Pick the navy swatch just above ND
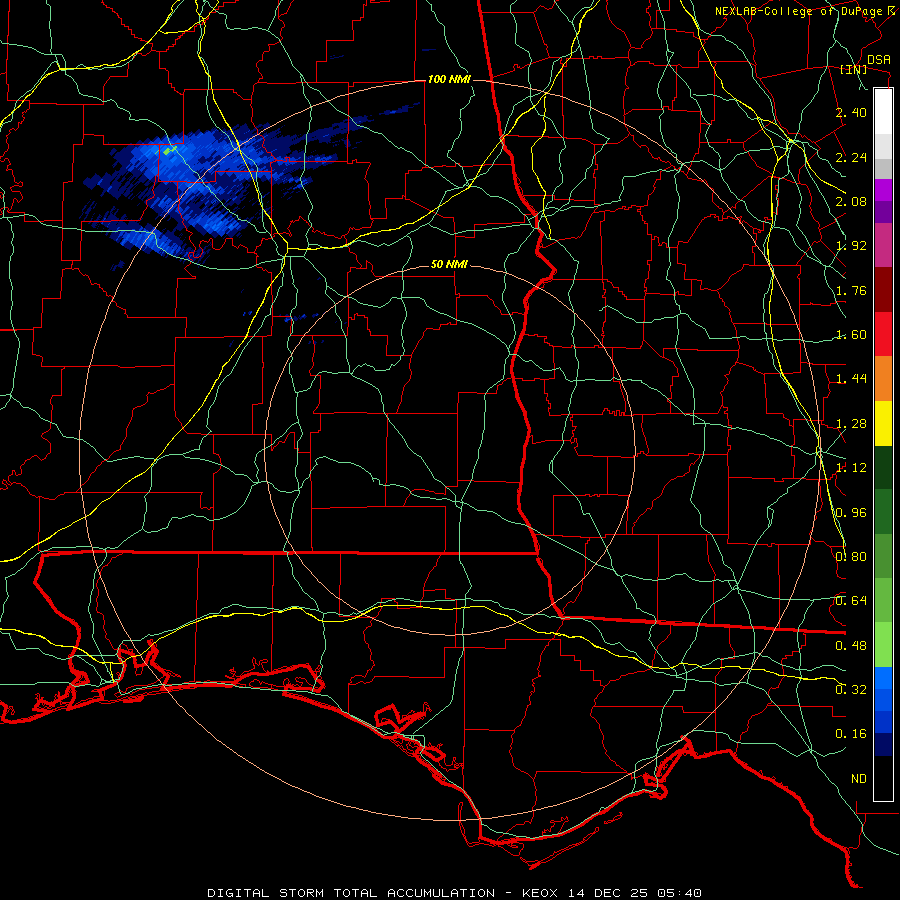Viewport: 900px width, 900px height. [883, 745]
